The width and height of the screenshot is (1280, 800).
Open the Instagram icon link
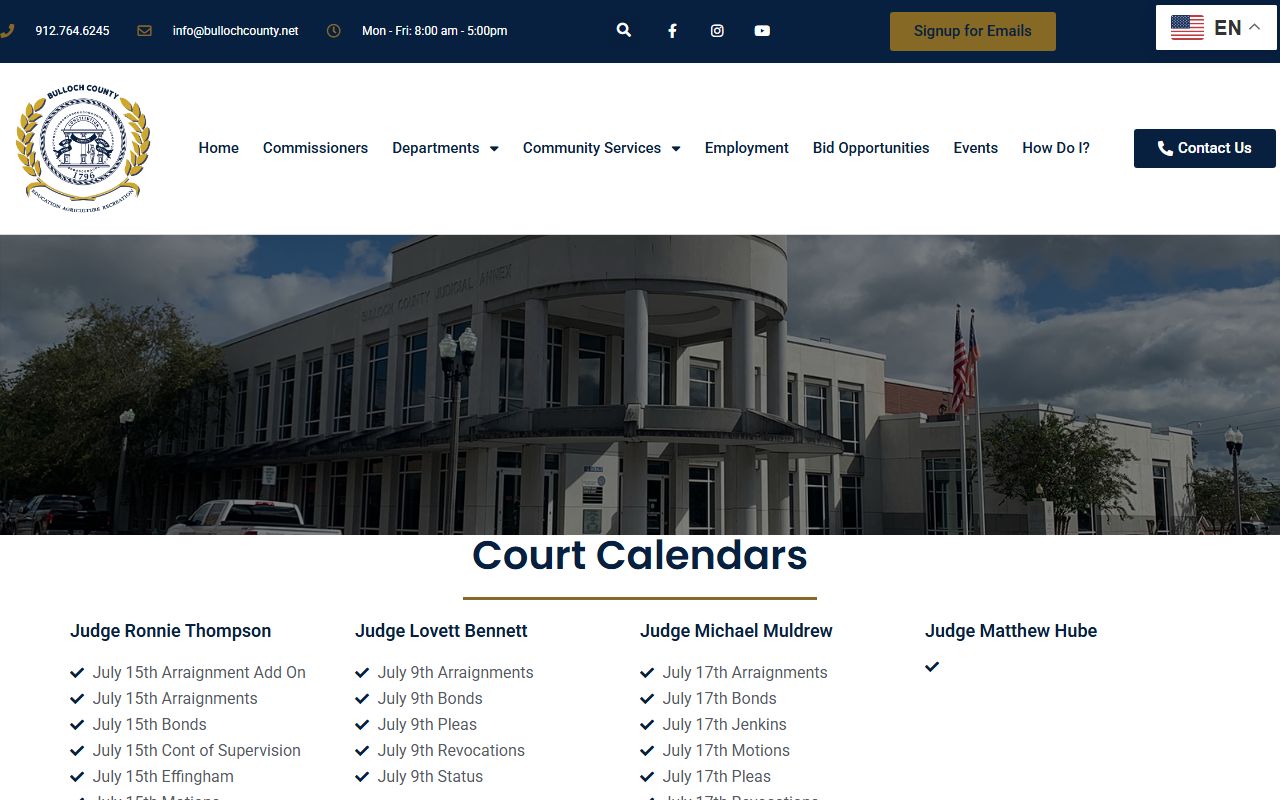(717, 31)
